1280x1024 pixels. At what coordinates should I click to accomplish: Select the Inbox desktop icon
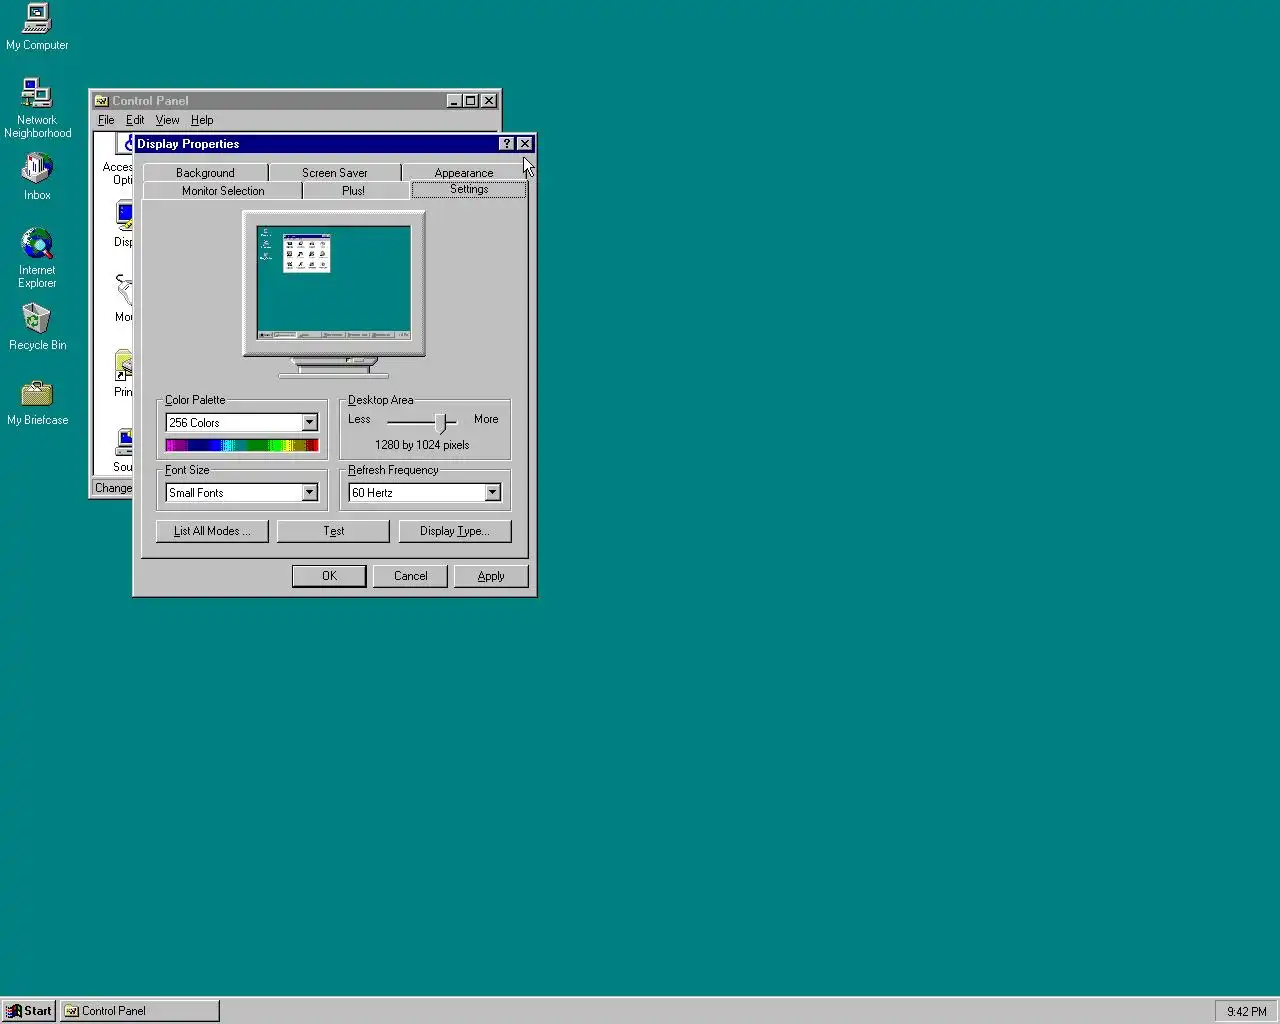tap(37, 176)
